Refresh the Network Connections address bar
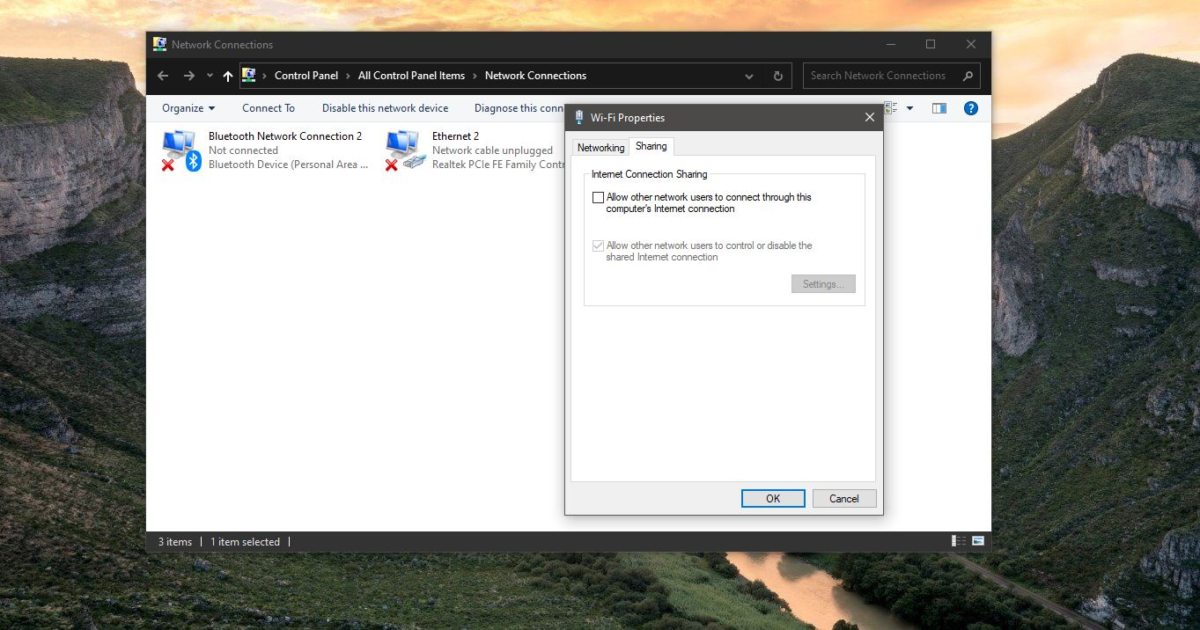The image size is (1200, 630). (778, 76)
